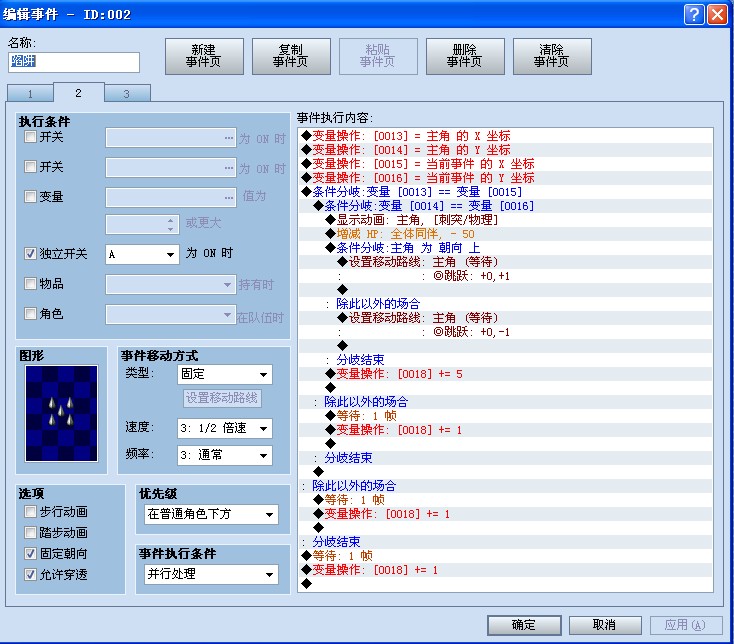This screenshot has width=734, height=644.
Task: Enable the first 开关 condition checkbox
Action: (30, 137)
